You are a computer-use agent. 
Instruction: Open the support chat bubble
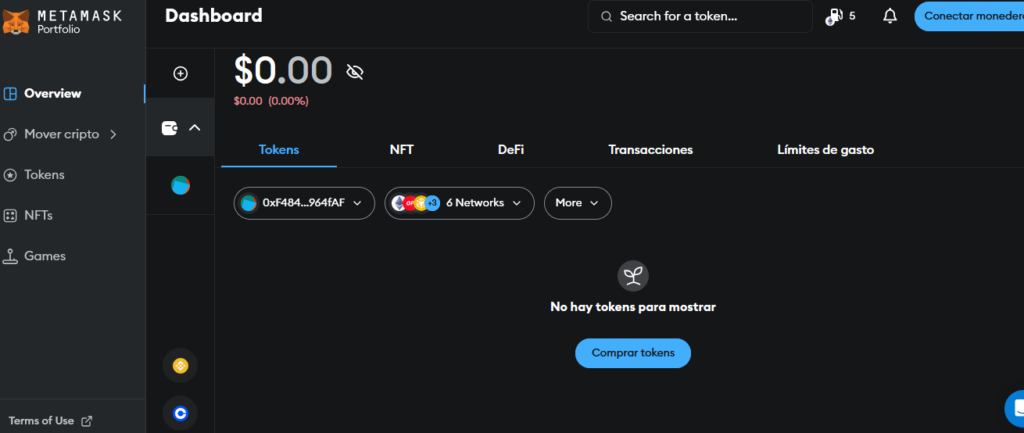(1016, 408)
